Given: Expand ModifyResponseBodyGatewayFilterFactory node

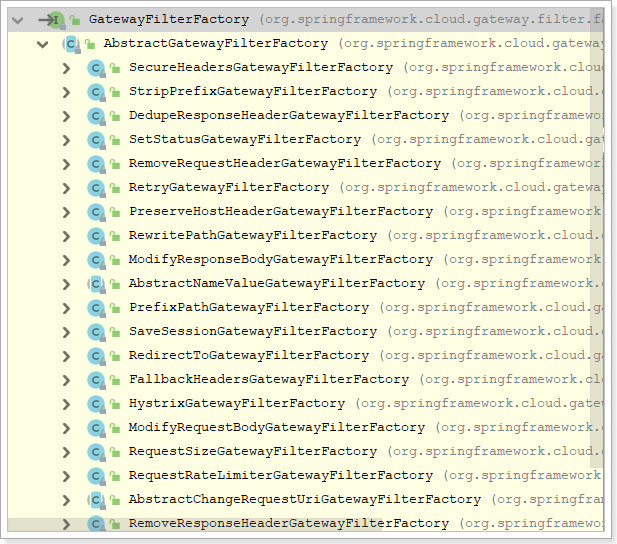Looking at the screenshot, I should click(66, 261).
